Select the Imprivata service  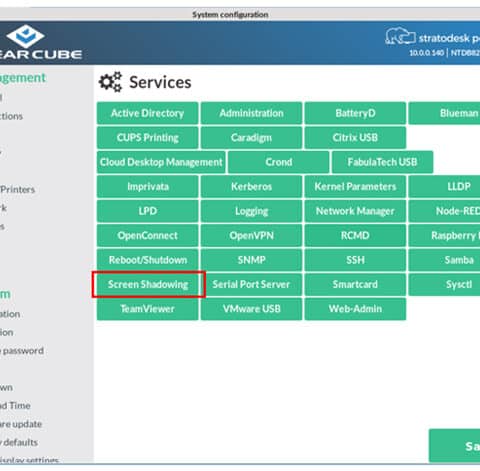147,186
